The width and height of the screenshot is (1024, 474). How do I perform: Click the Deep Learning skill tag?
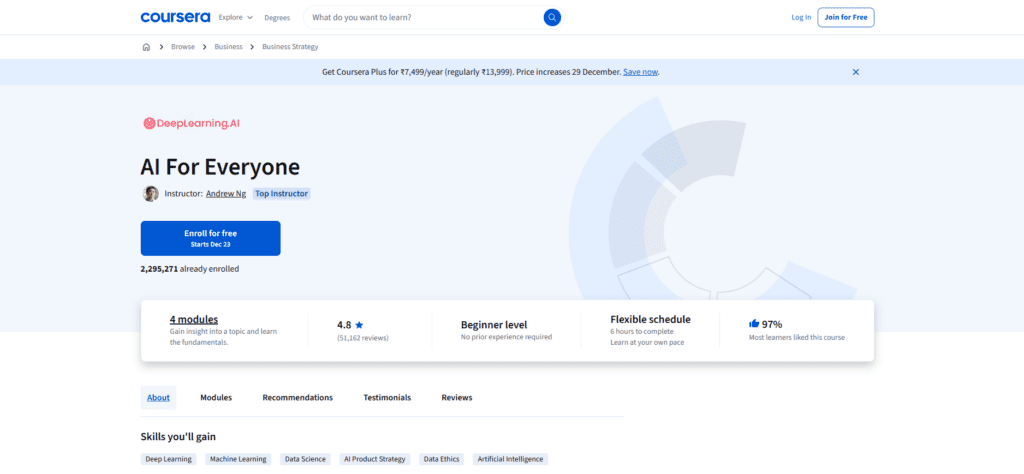click(x=168, y=459)
